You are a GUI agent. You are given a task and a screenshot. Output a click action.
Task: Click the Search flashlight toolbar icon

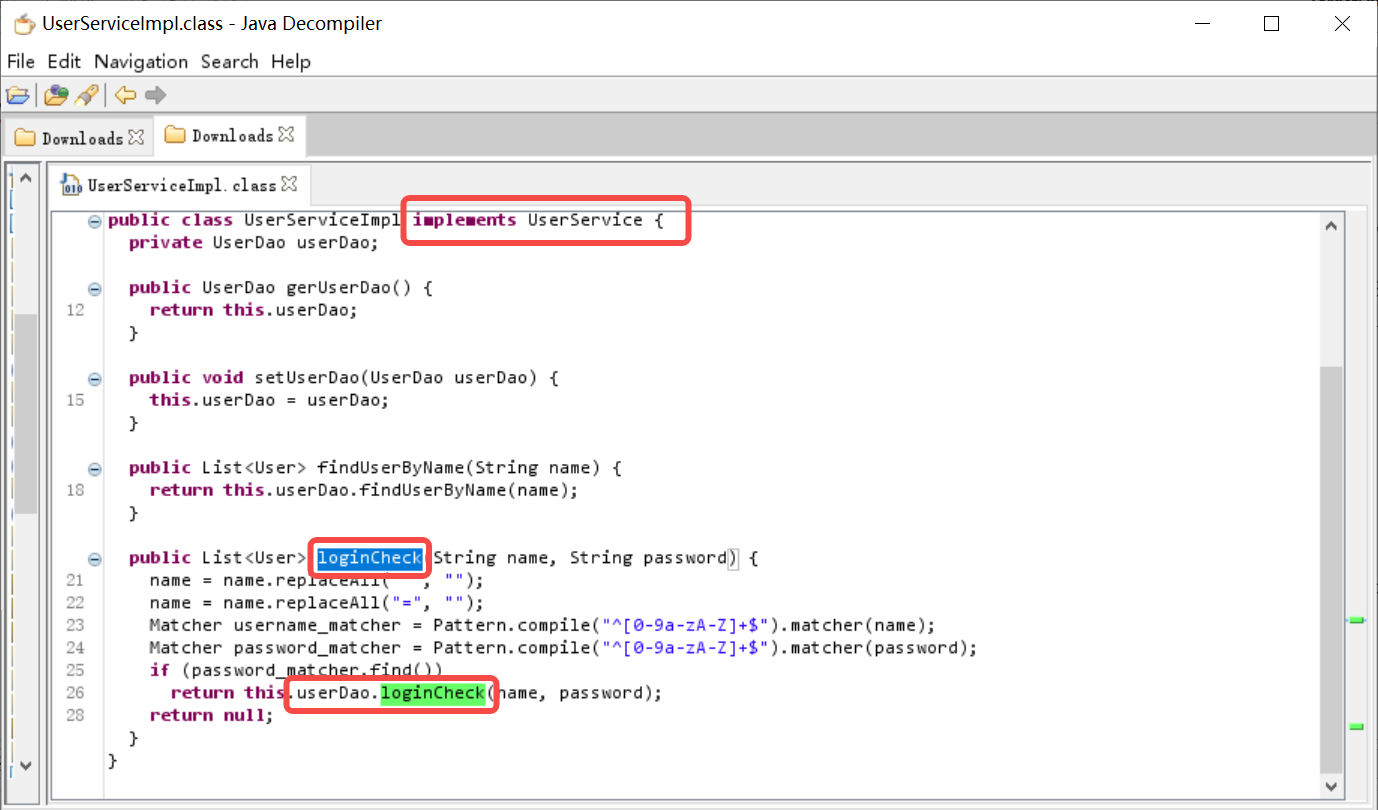[x=86, y=95]
